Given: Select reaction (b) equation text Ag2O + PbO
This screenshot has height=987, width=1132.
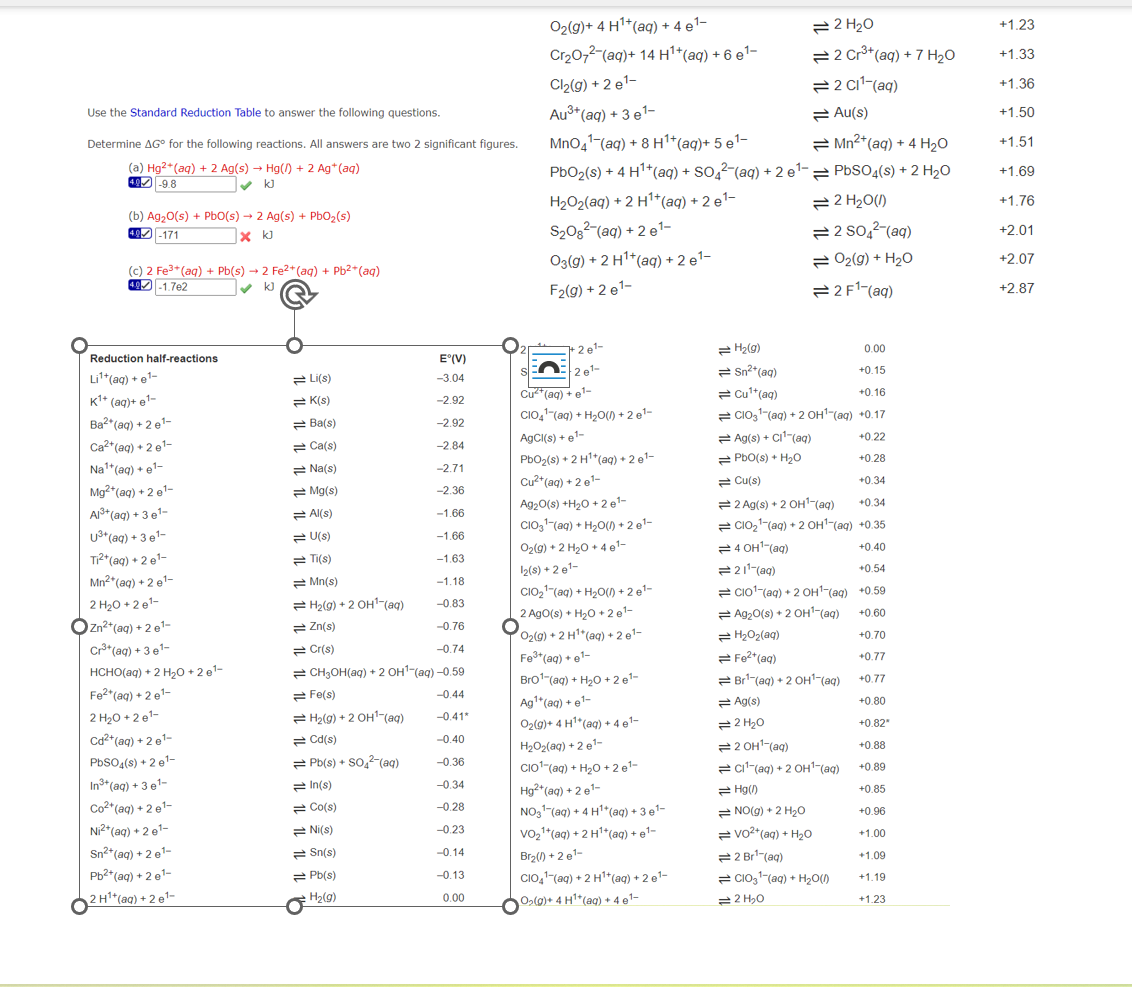Looking at the screenshot, I should coord(249,216).
